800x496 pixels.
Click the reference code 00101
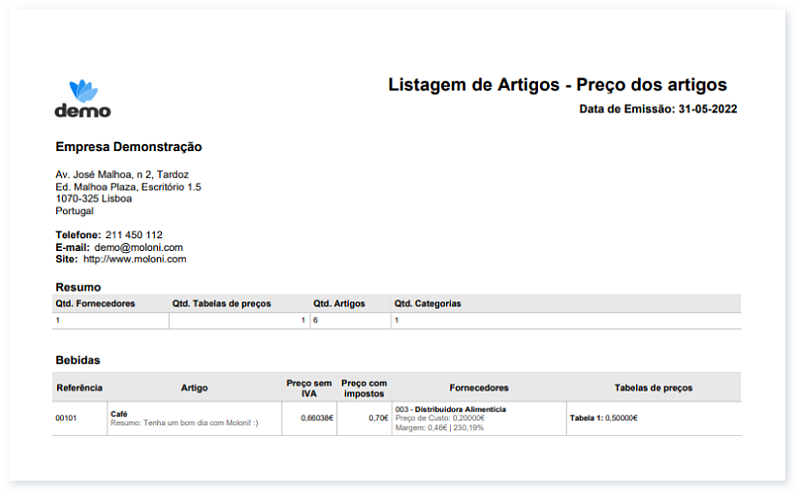click(67, 418)
